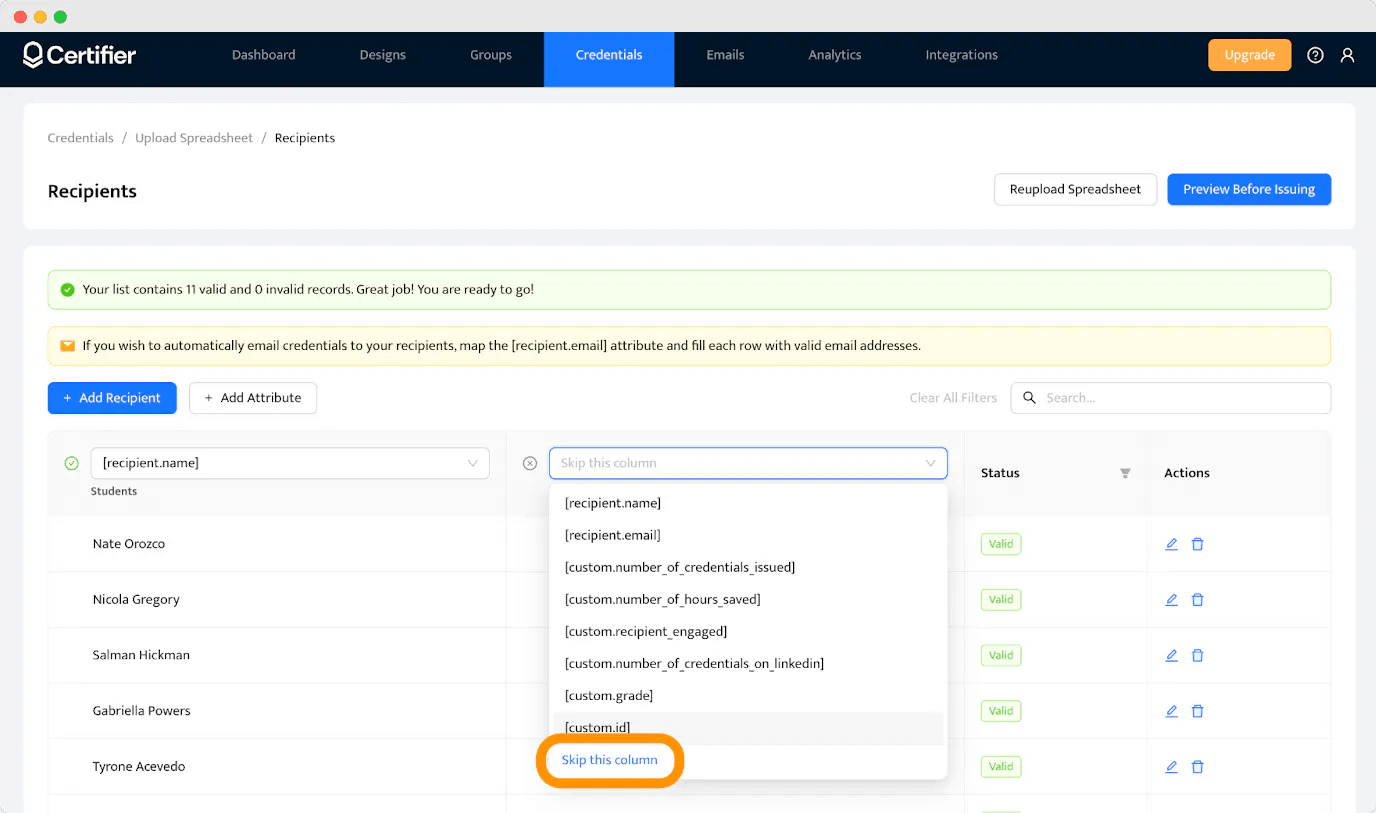Image resolution: width=1376 pixels, height=813 pixels.
Task: Click the Add Attribute button
Action: coord(253,398)
